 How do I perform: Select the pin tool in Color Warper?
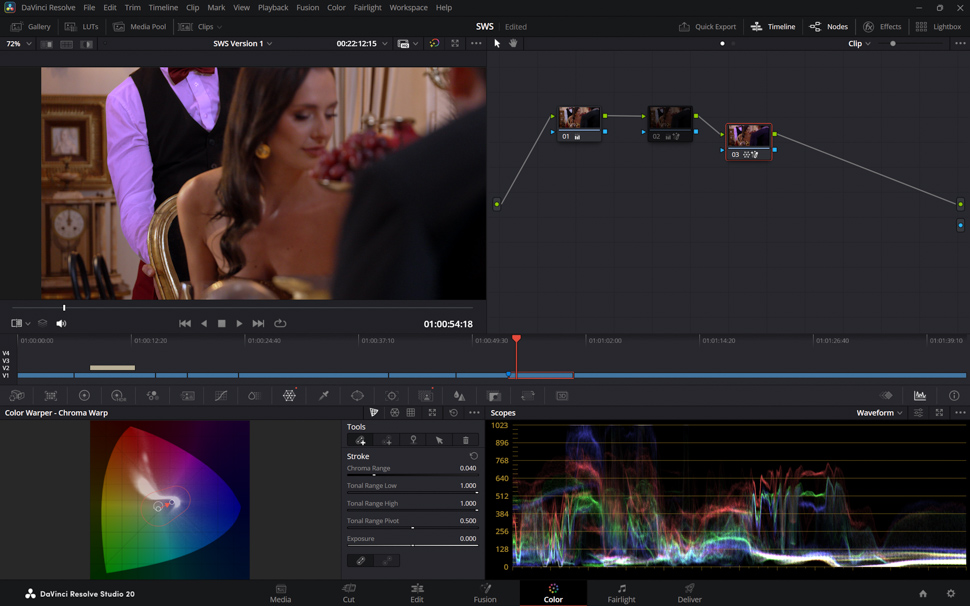pyautogui.click(x=413, y=440)
